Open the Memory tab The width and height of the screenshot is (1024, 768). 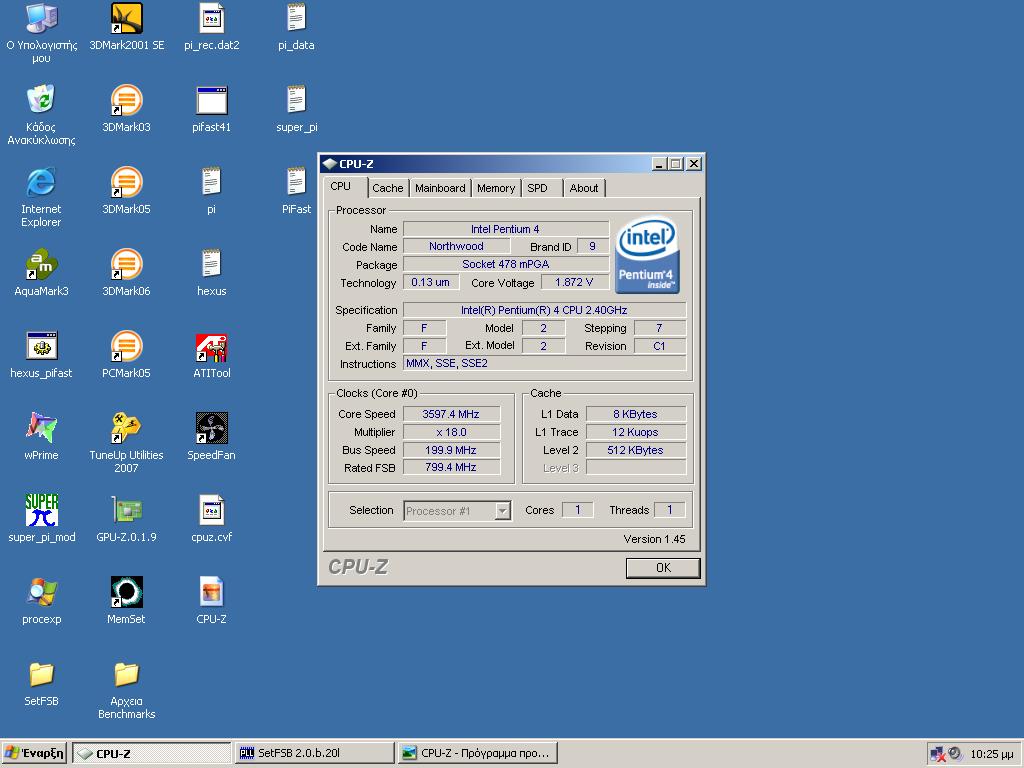[496, 188]
